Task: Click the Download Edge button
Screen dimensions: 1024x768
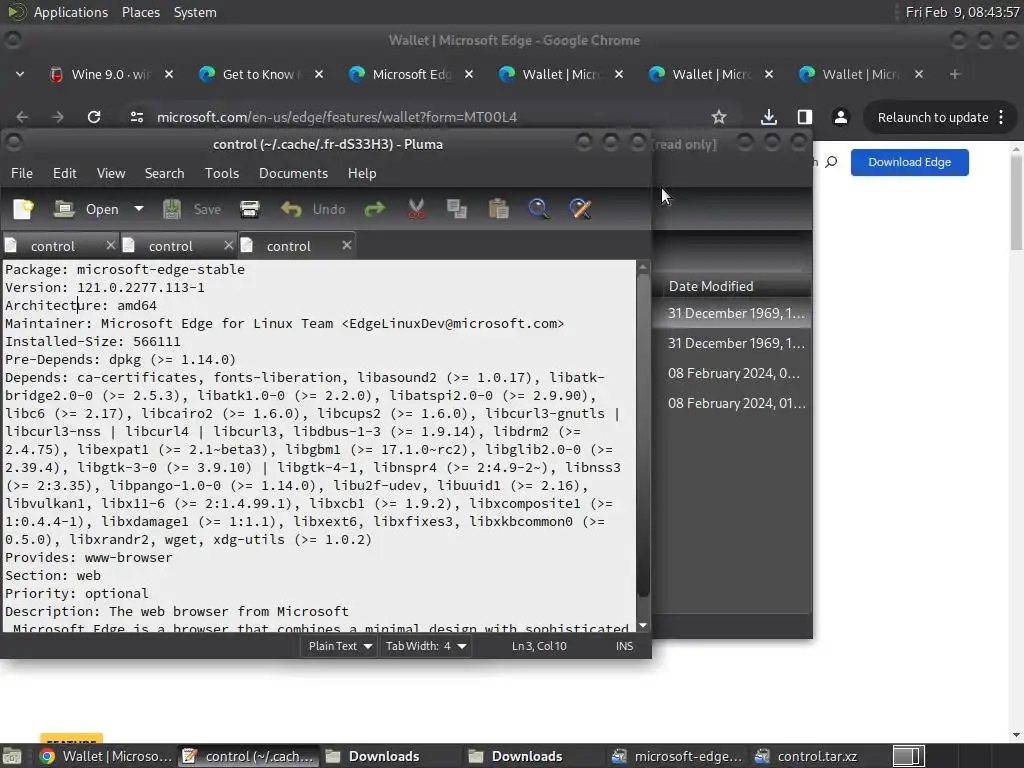Action: [909, 162]
